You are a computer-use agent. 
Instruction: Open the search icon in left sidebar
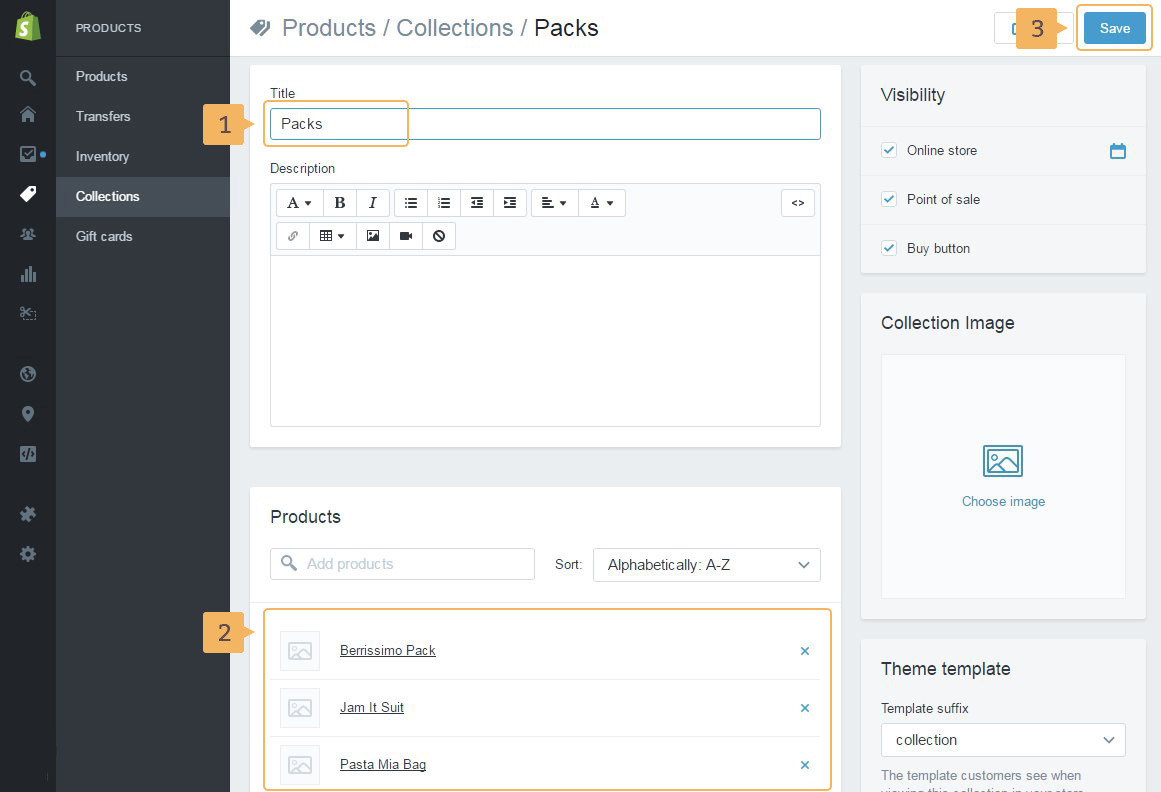point(28,77)
